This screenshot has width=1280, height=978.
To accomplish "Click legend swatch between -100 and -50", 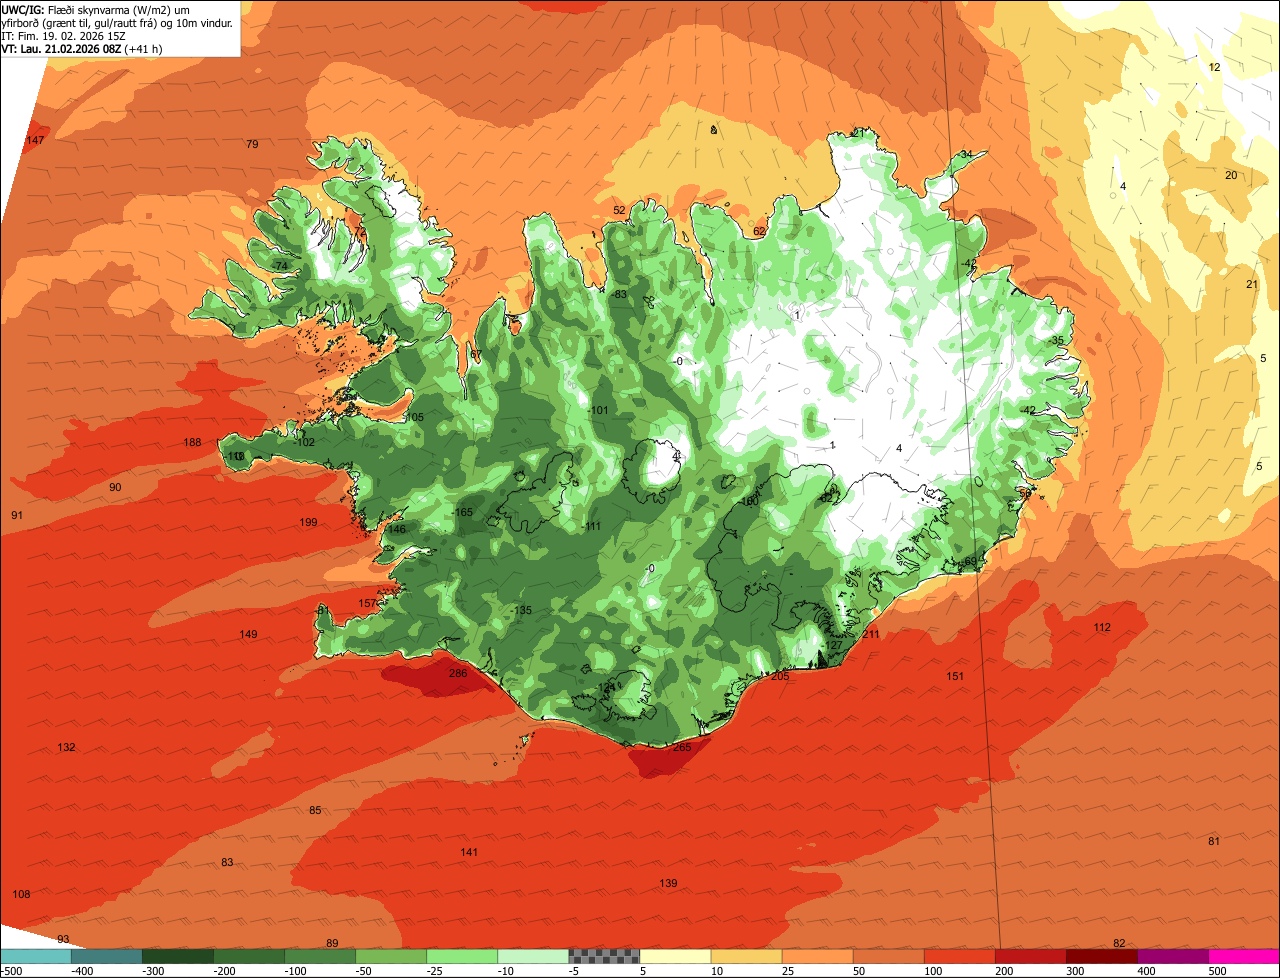I will (x=320, y=956).
